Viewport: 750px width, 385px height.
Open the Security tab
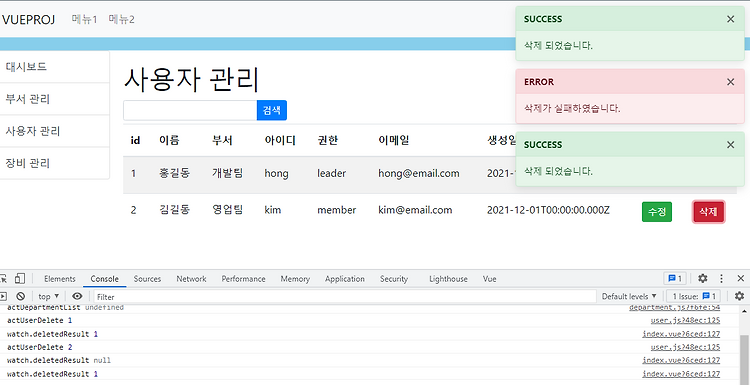click(394, 279)
